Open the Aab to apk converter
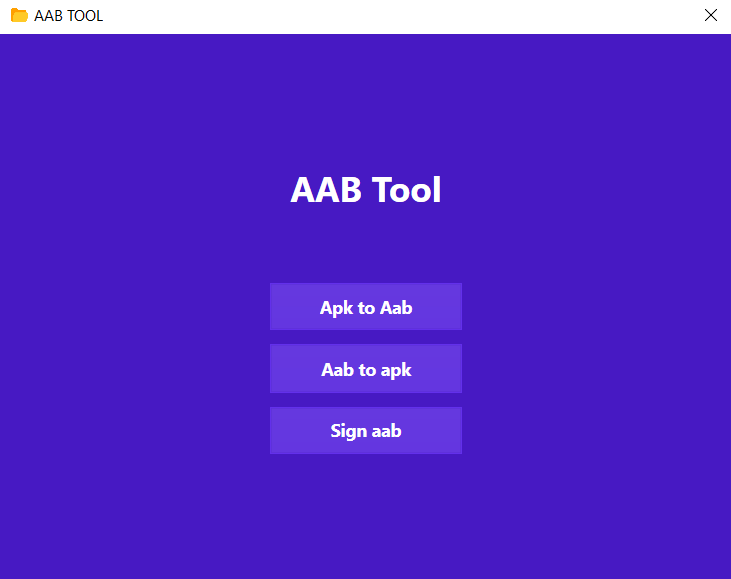The height and width of the screenshot is (579, 731). [x=366, y=369]
